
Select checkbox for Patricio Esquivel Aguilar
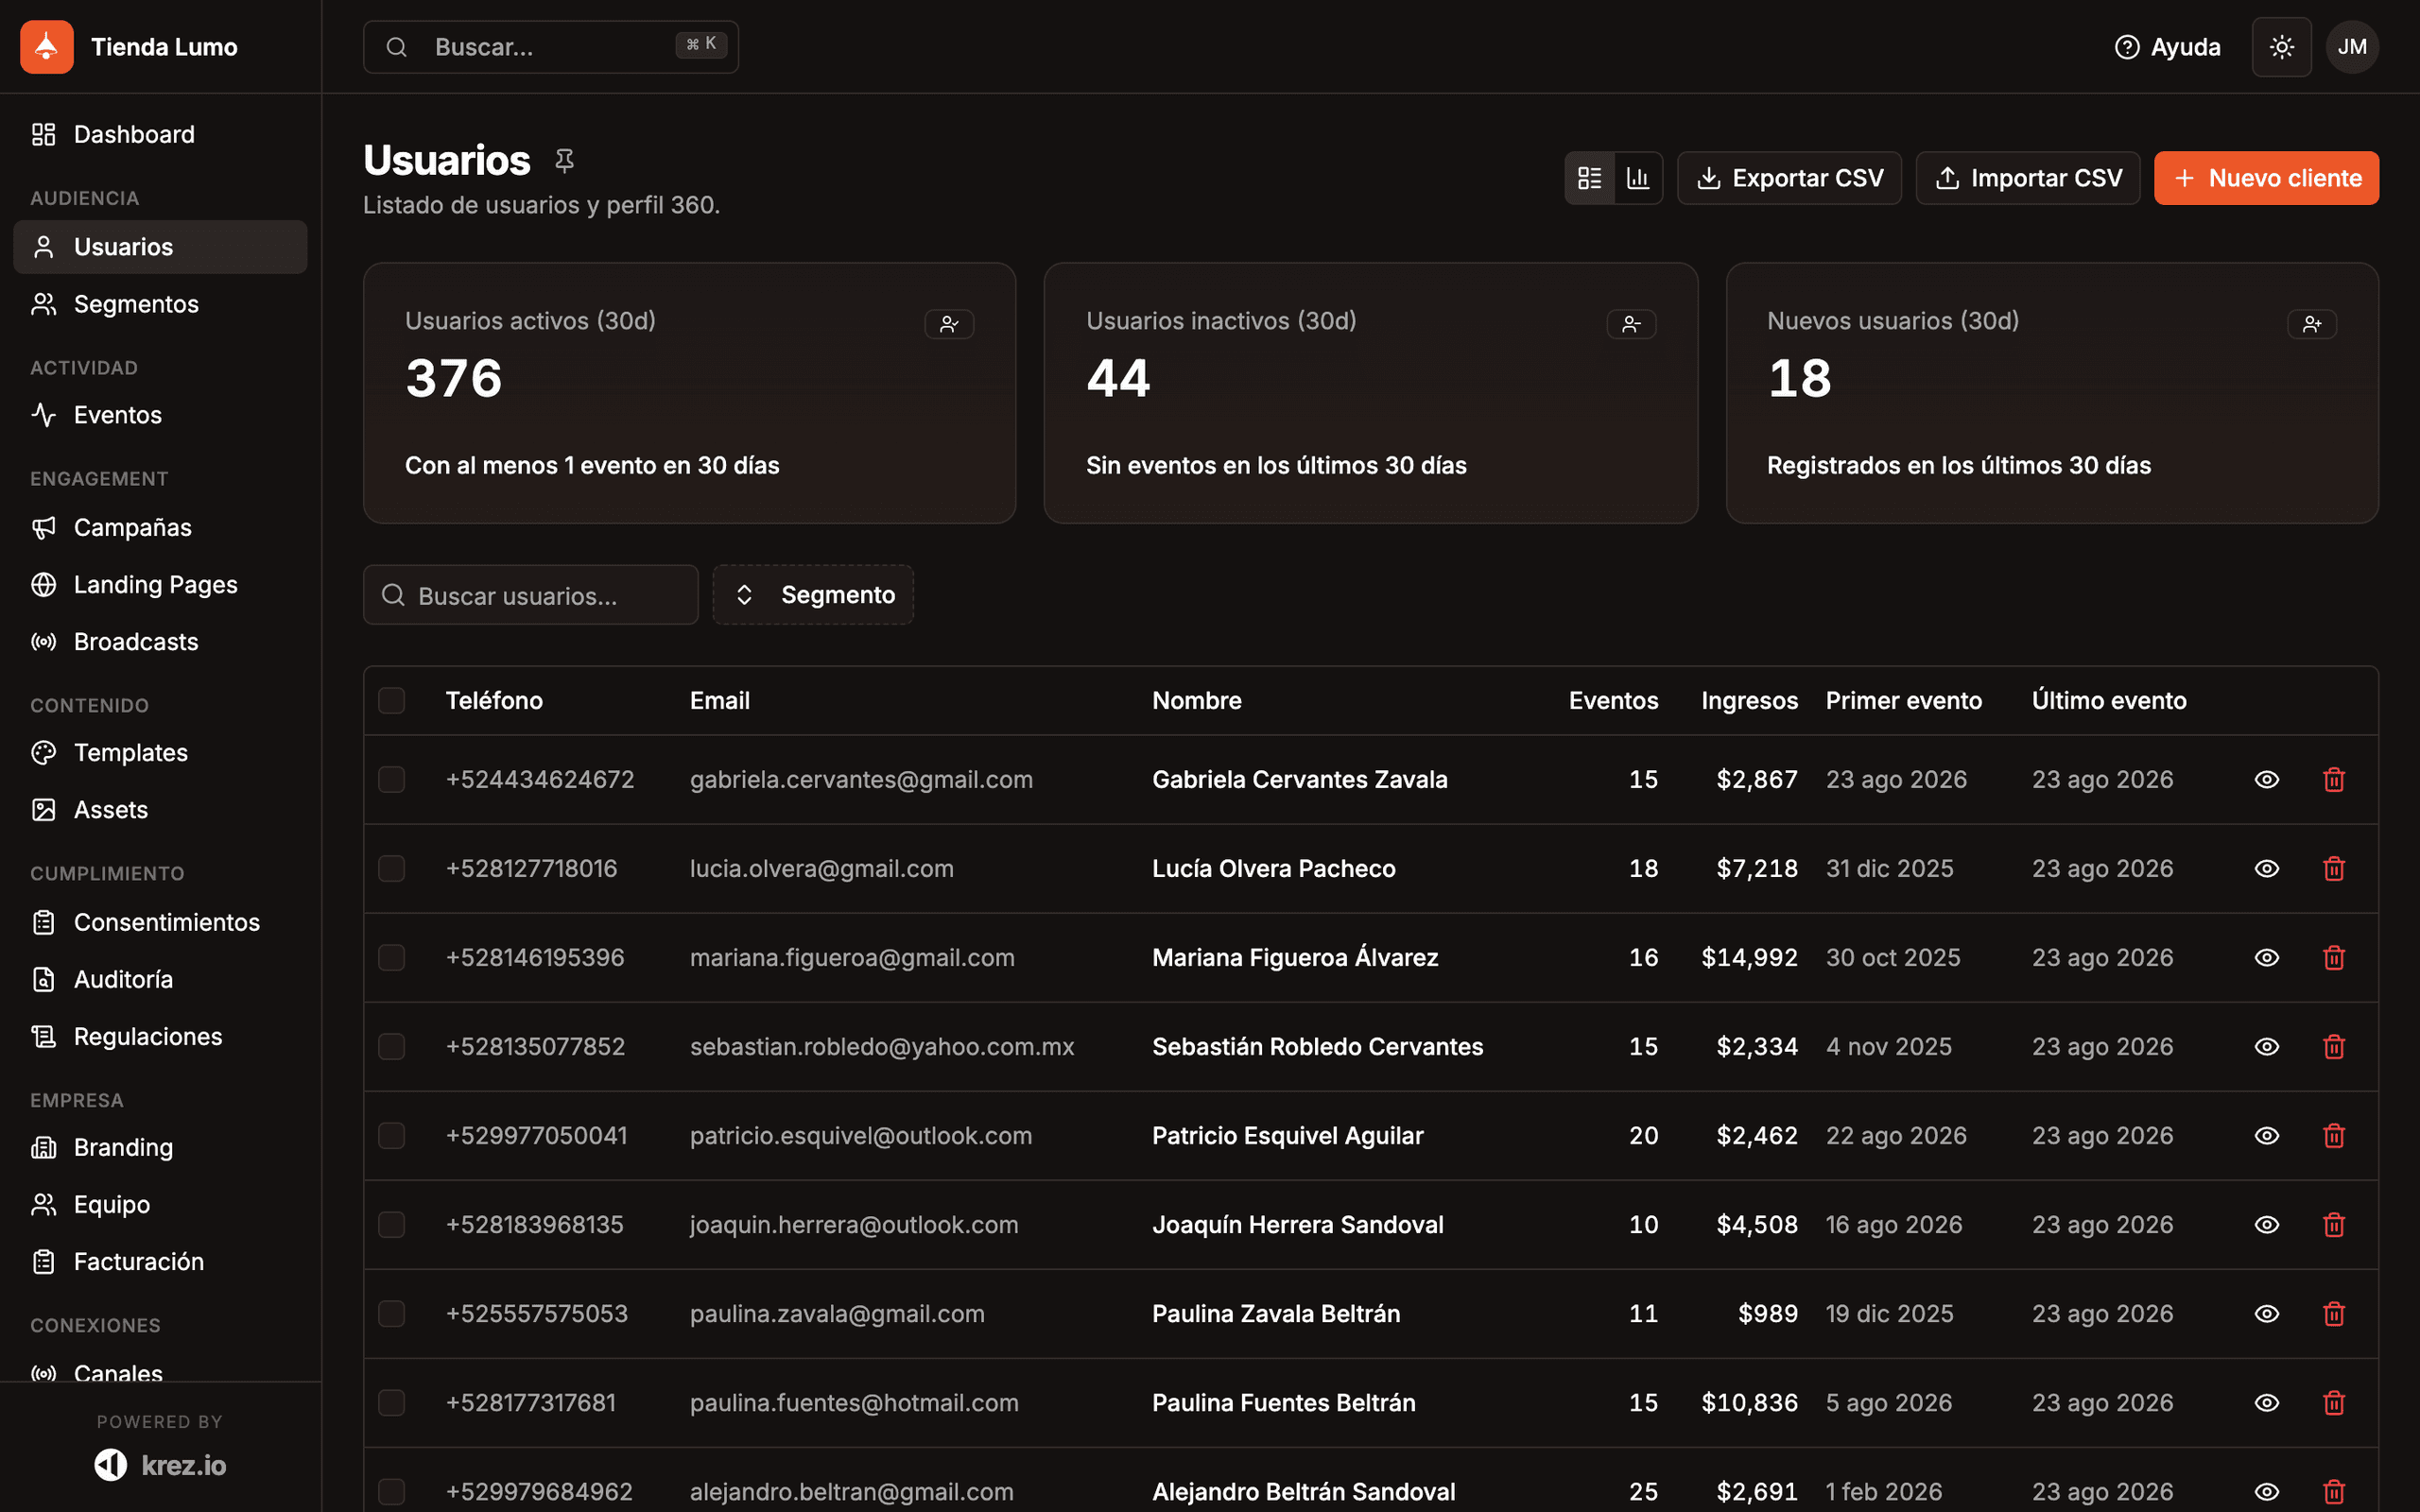(x=391, y=1135)
